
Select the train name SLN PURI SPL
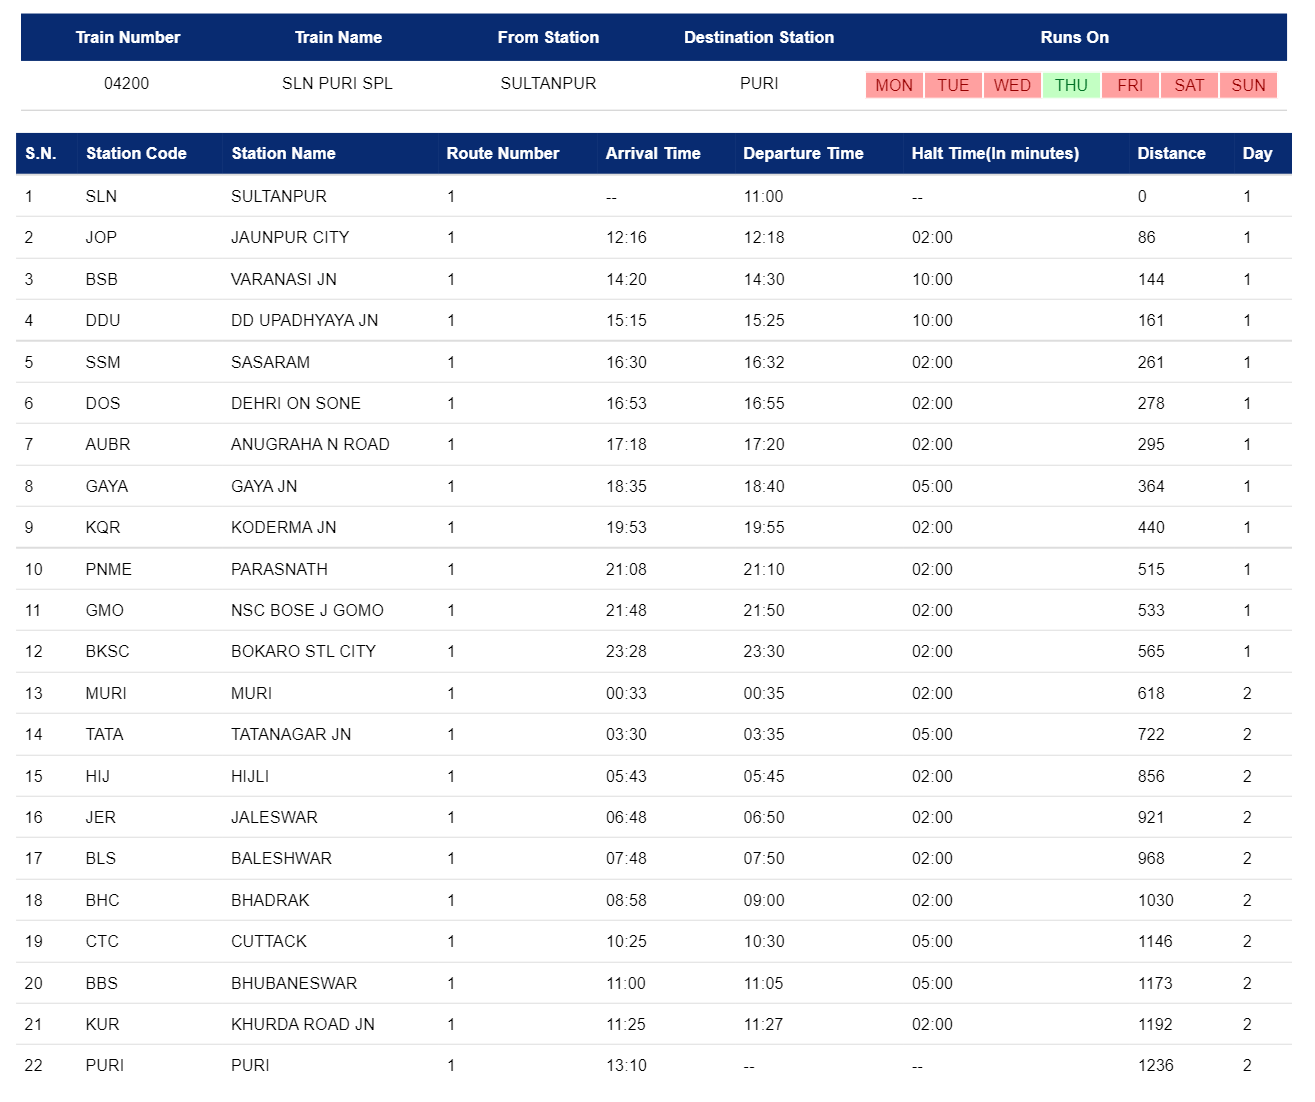point(337,83)
